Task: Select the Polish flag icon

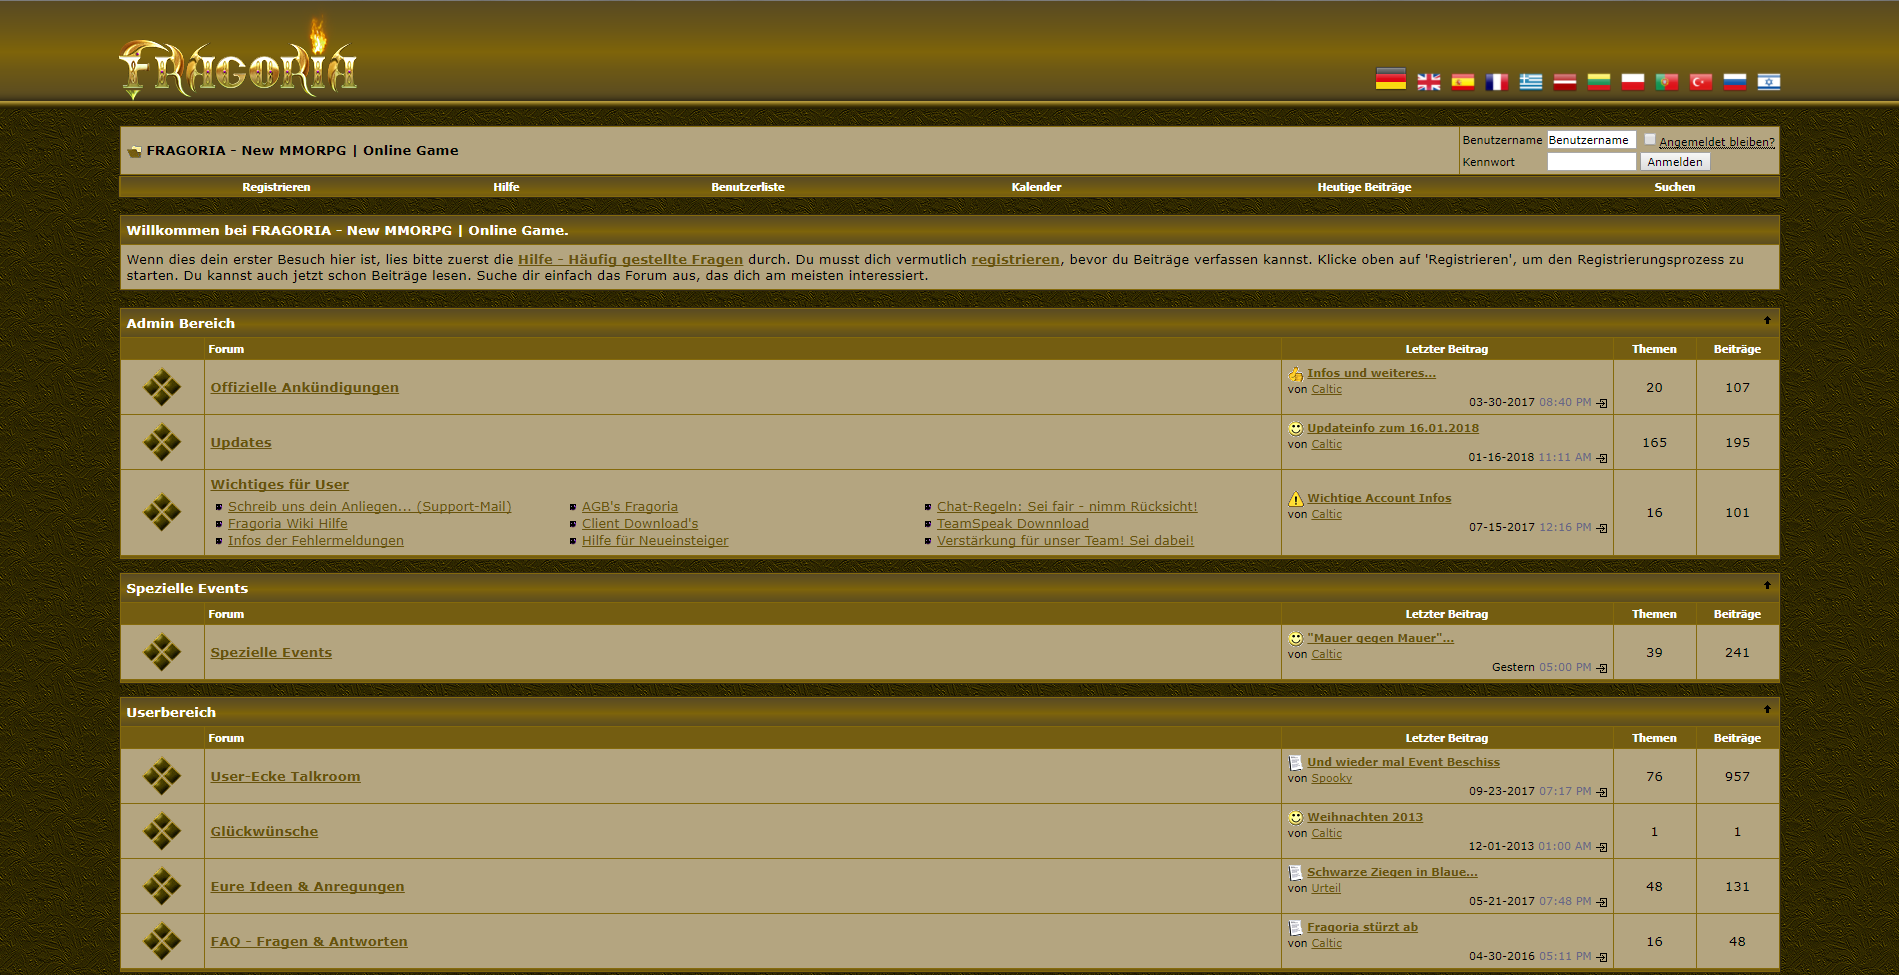Action: 1633,82
